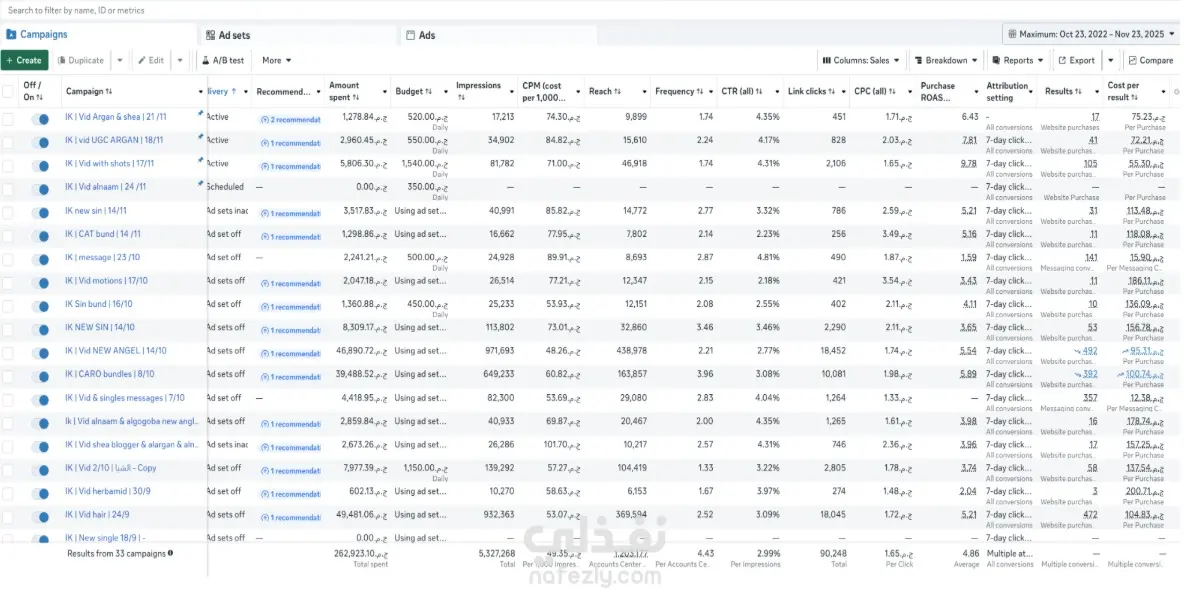Sort by Amount spent arrows icon
1189x589 pixels.
pyautogui.click(x=356, y=98)
